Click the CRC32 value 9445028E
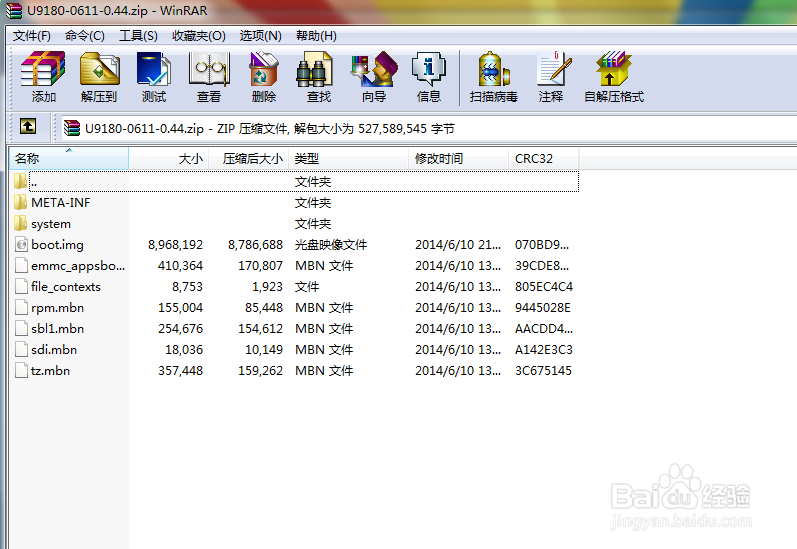This screenshot has height=549, width=797. [543, 308]
